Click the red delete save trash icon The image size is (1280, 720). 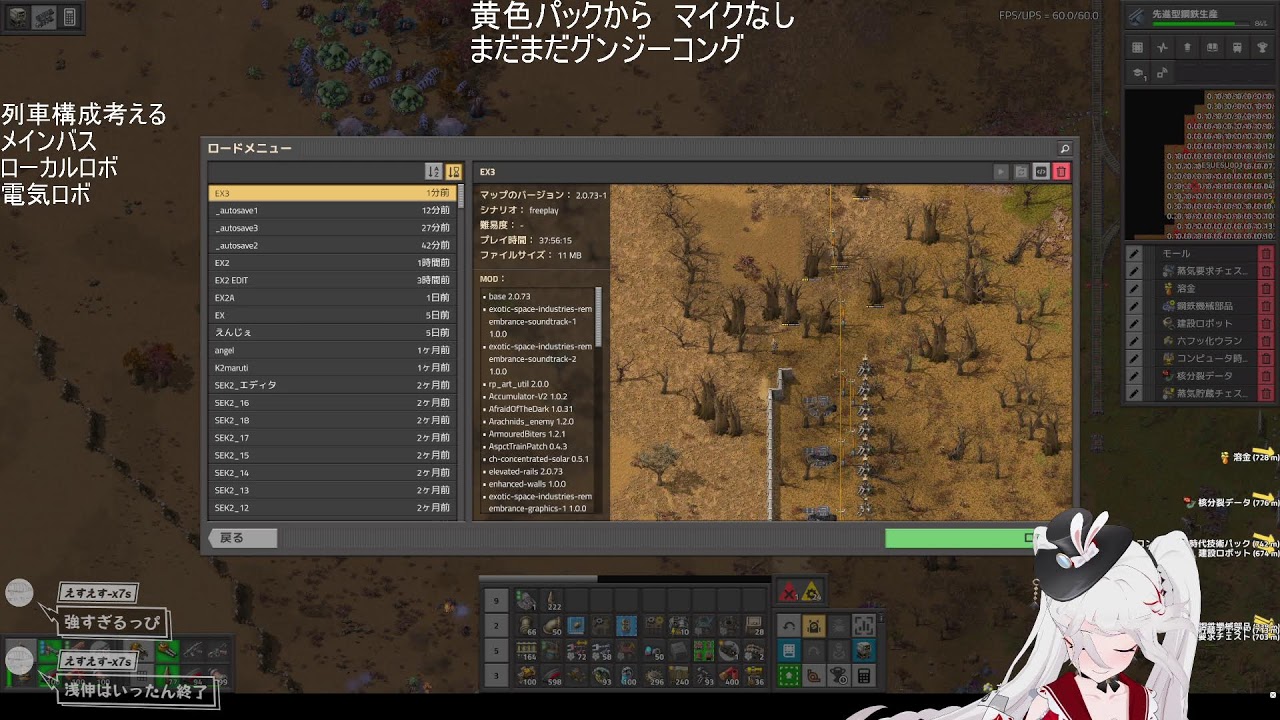point(1061,172)
